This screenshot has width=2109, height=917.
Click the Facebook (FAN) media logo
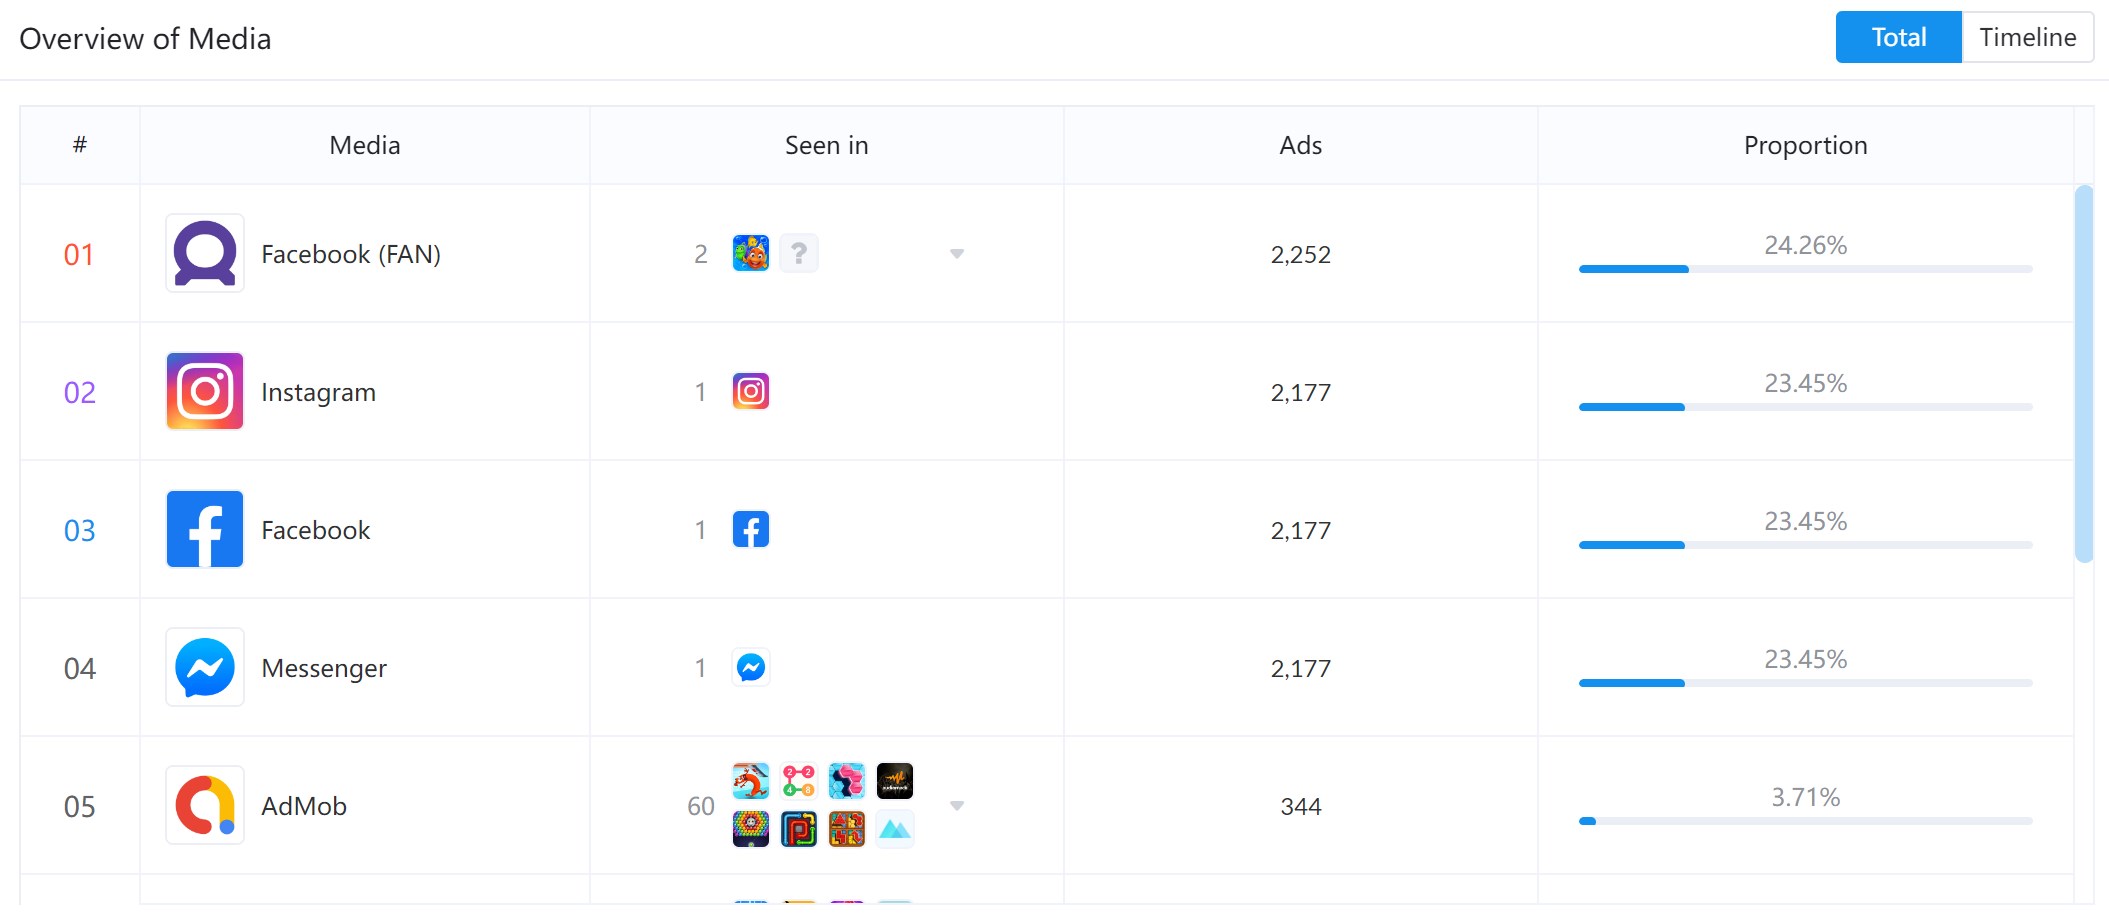205,254
